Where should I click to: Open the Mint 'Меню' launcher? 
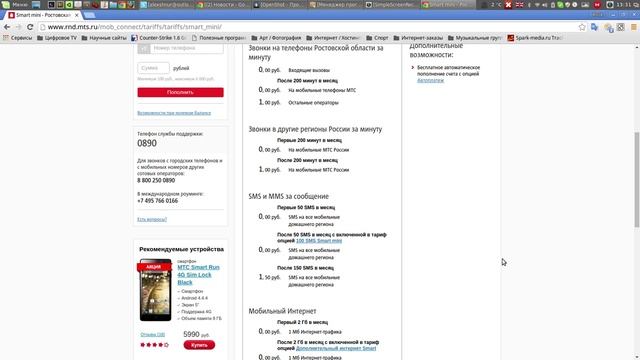tap(15, 4)
